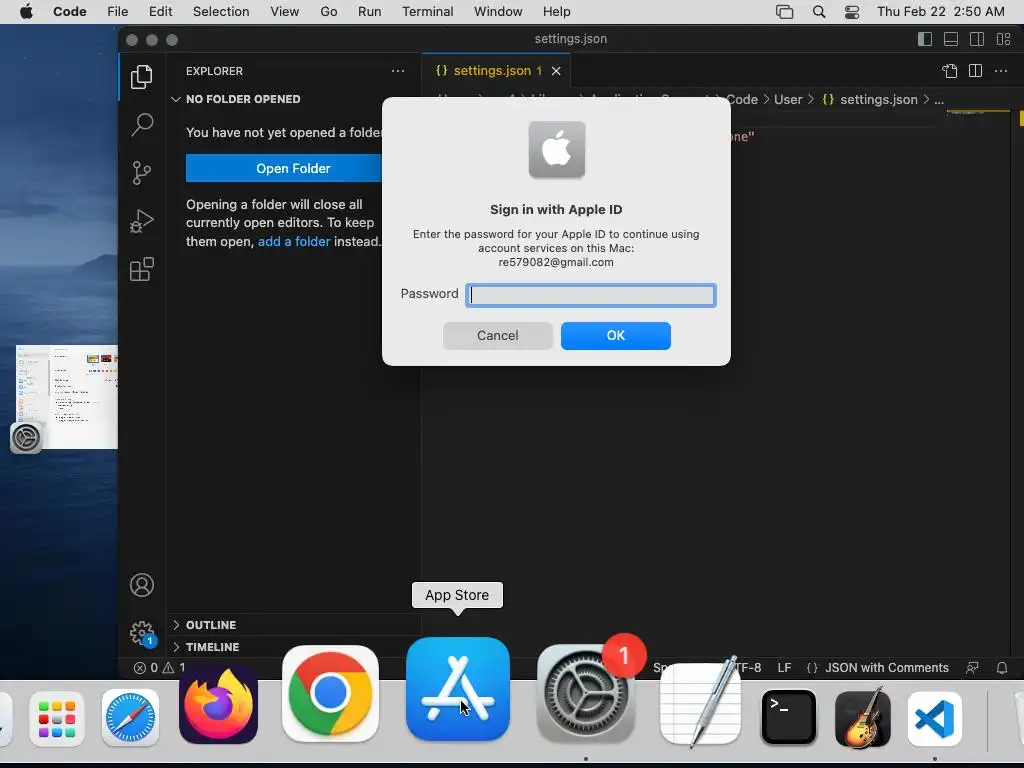Open Spotlight search in menu bar
Viewport: 1024px width, 768px height.
tap(819, 12)
